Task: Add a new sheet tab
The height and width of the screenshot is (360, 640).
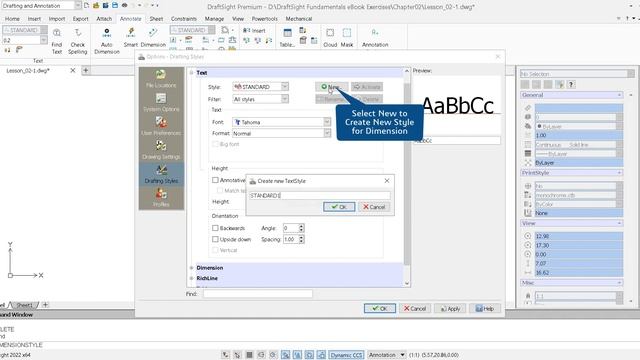Action: tap(45, 304)
